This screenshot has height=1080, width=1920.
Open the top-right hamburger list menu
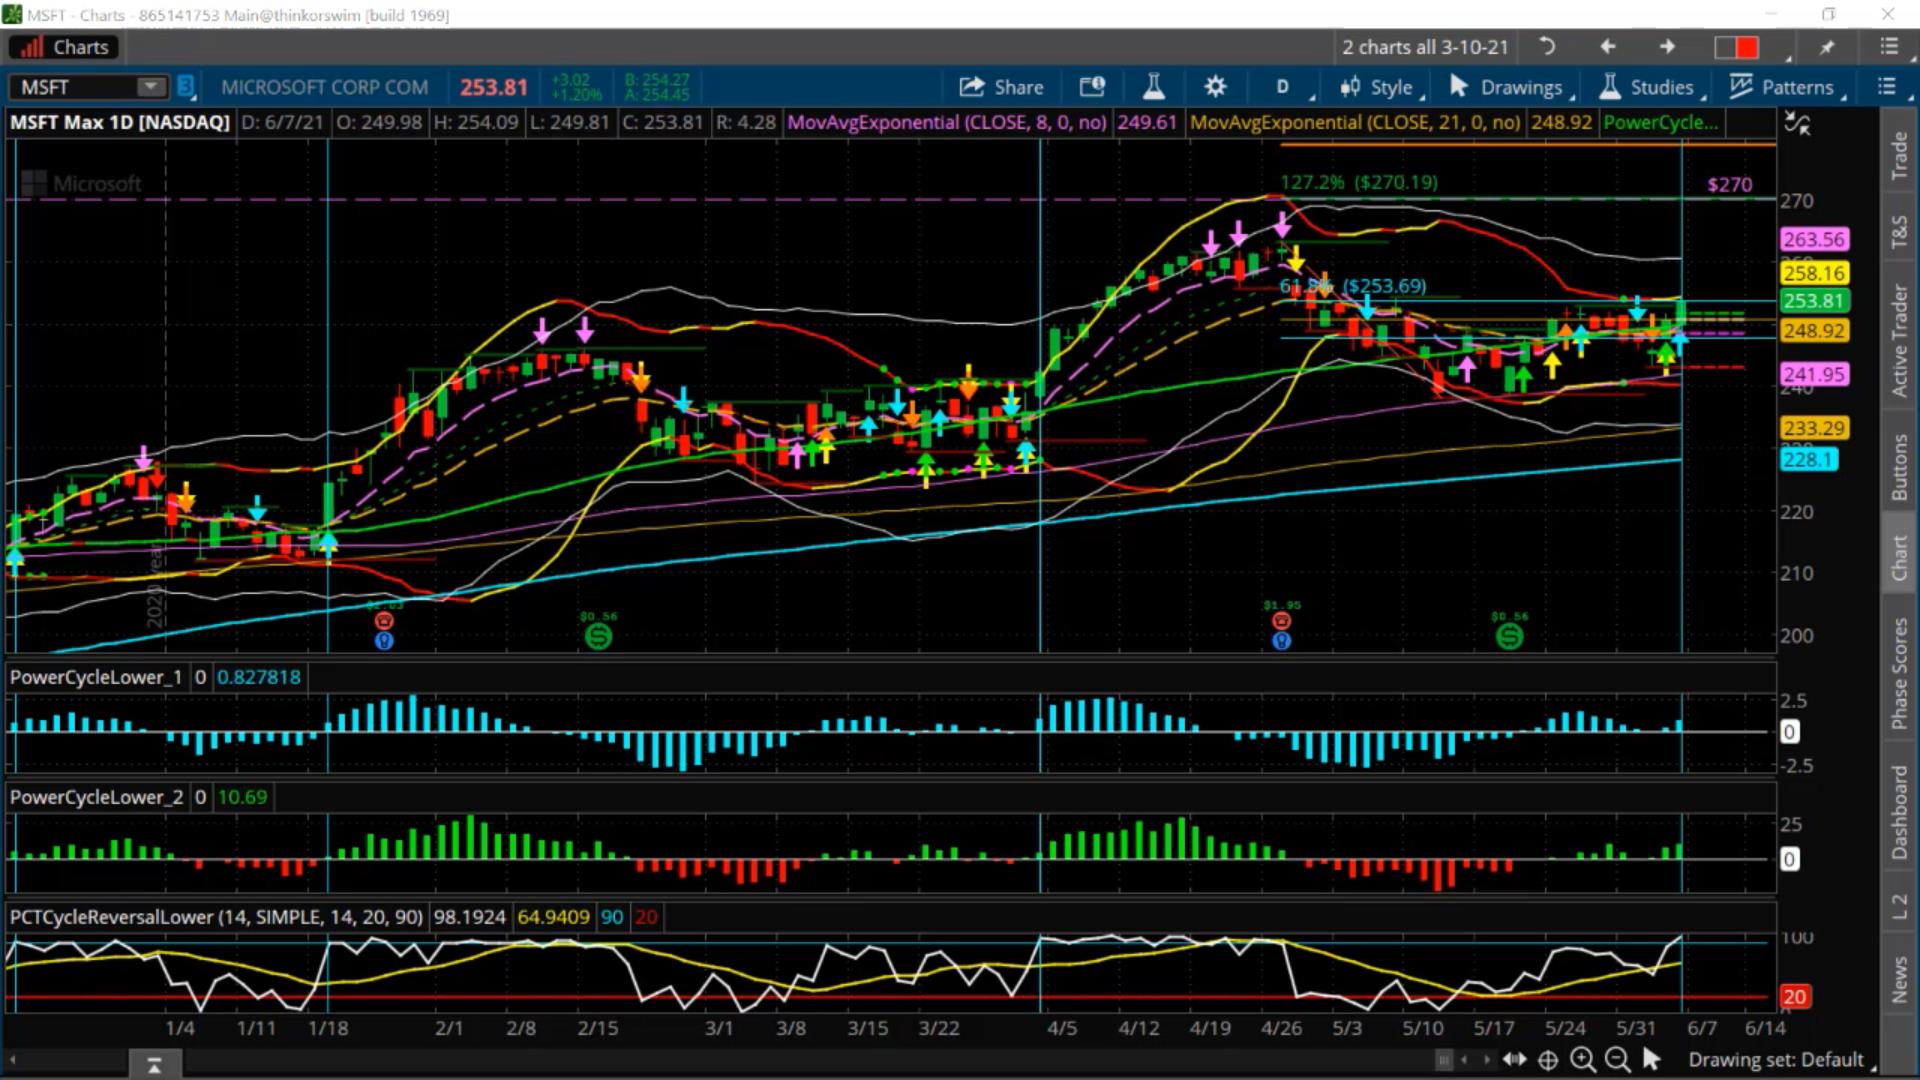click(x=1888, y=47)
